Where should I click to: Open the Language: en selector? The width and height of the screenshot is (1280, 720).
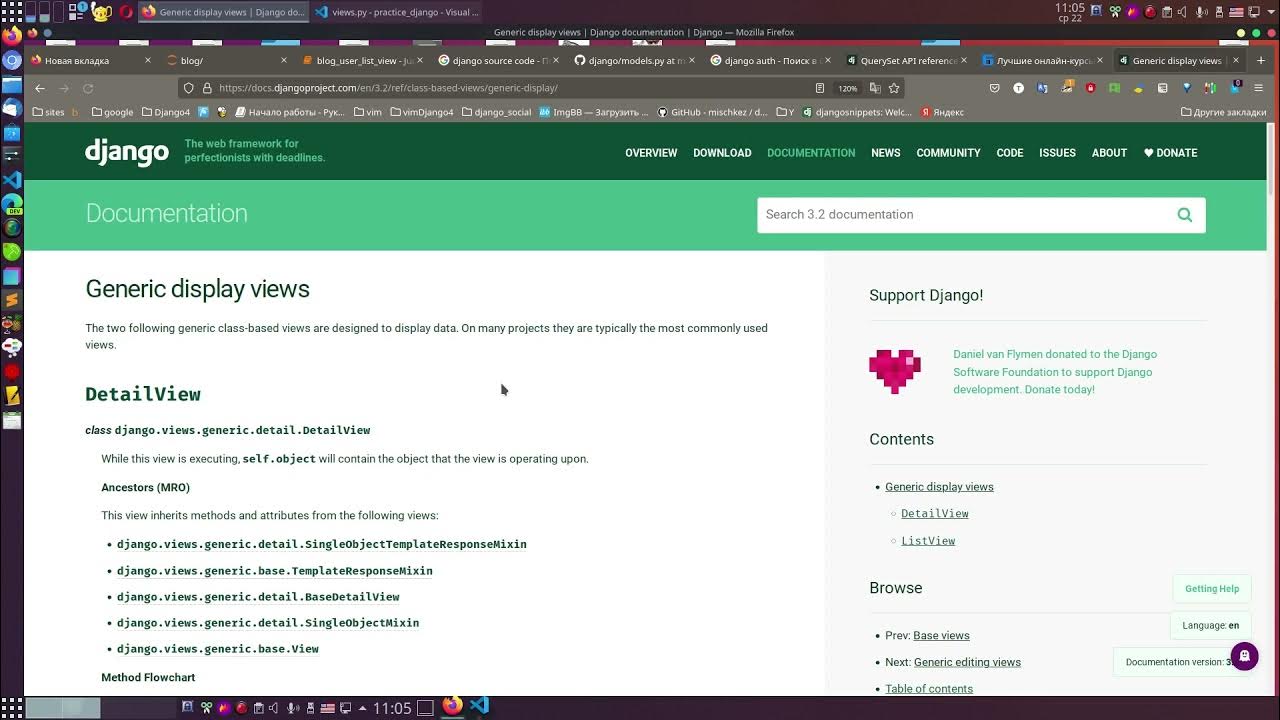[1210, 625]
